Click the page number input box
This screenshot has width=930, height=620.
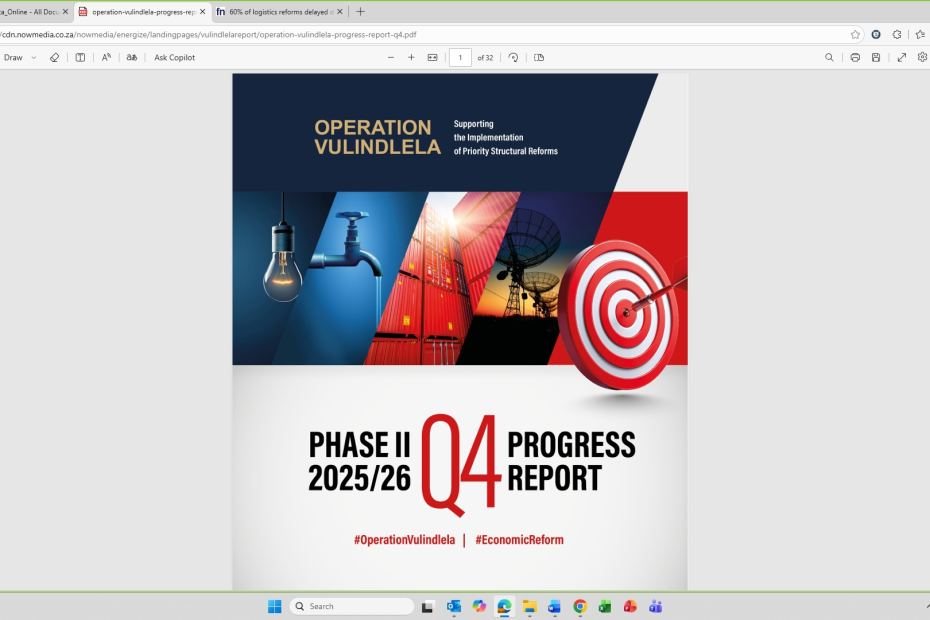pyautogui.click(x=460, y=58)
